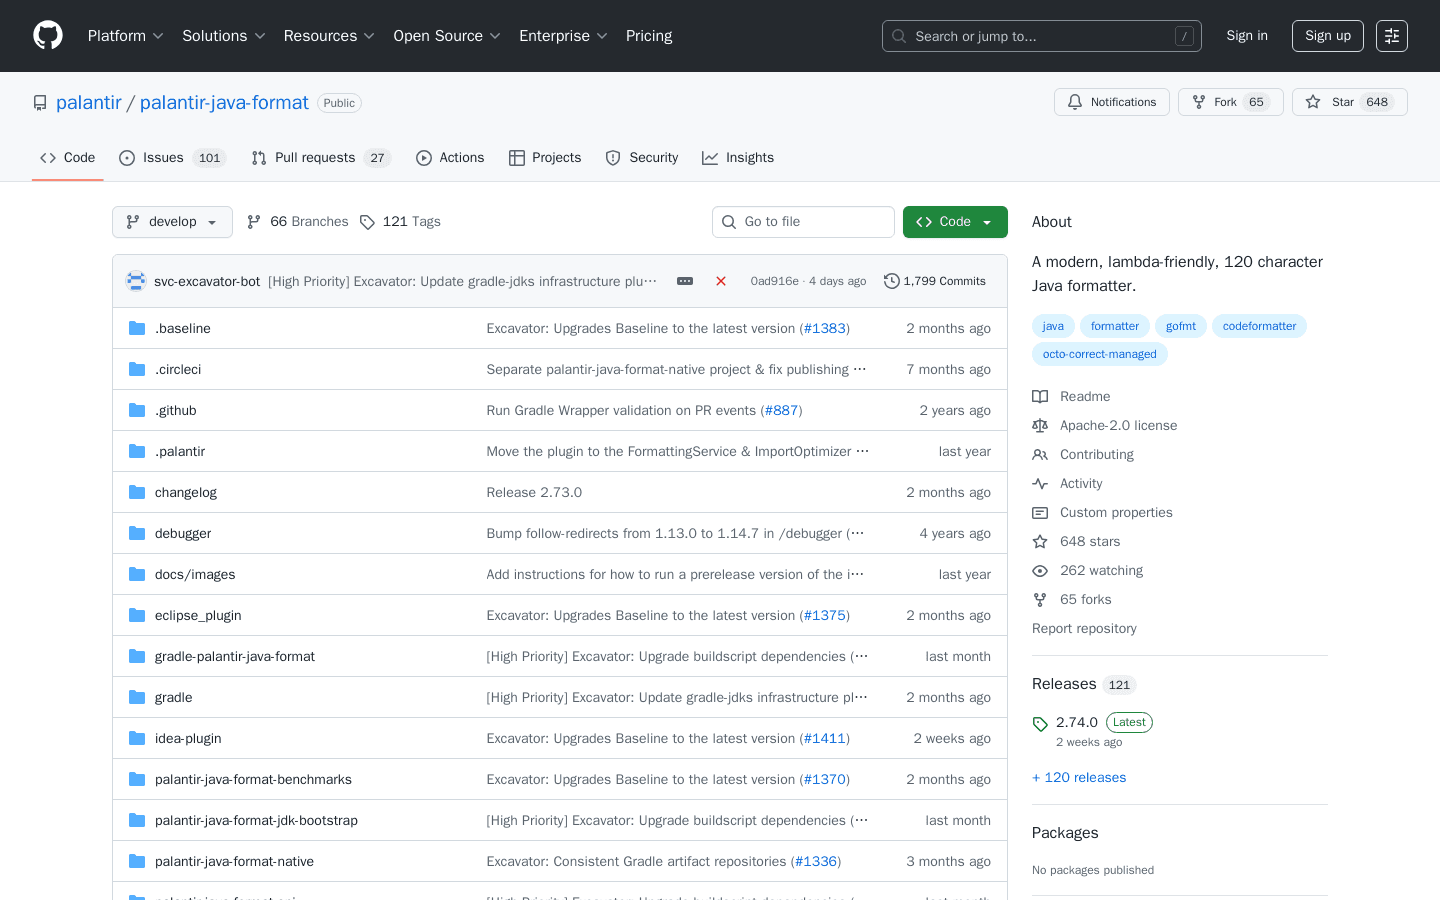Open the eclipse_plugin folder
Image resolution: width=1440 pixels, height=900 pixels.
pyautogui.click(x=198, y=615)
